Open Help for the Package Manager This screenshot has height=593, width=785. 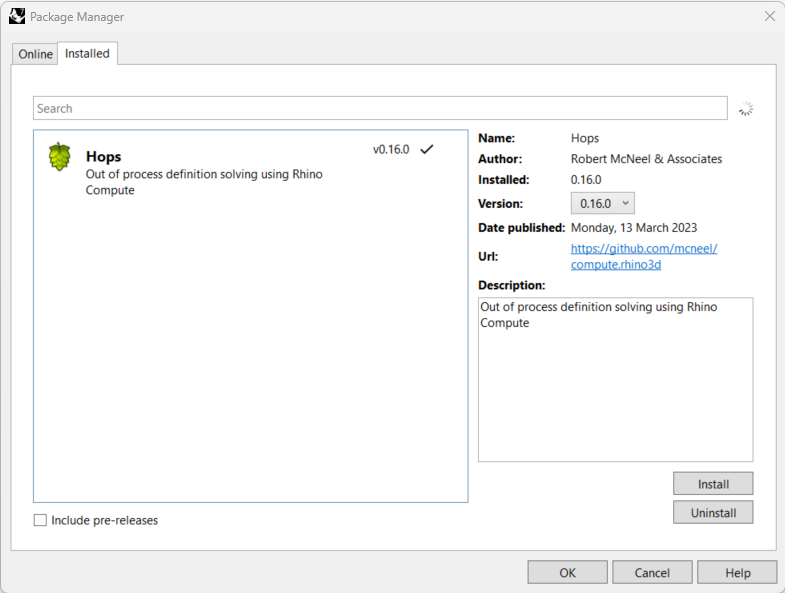(737, 572)
